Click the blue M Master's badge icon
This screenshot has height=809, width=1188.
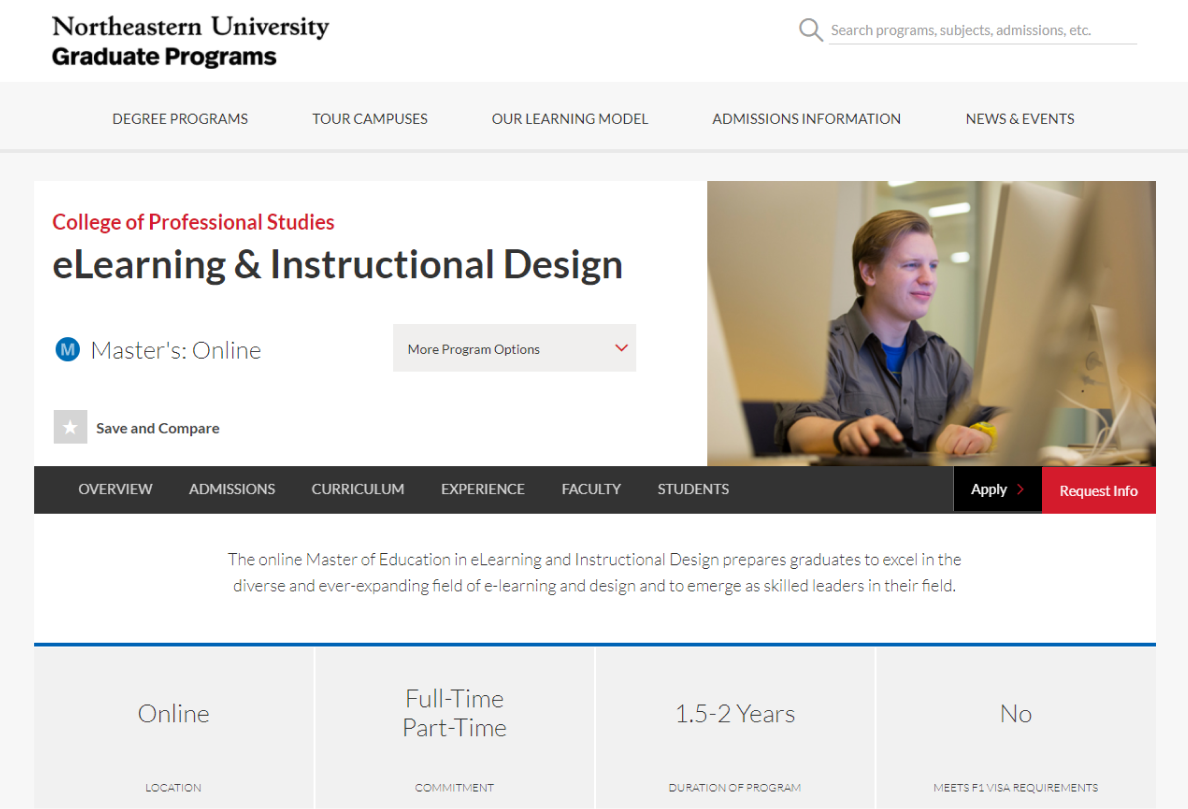coord(67,350)
